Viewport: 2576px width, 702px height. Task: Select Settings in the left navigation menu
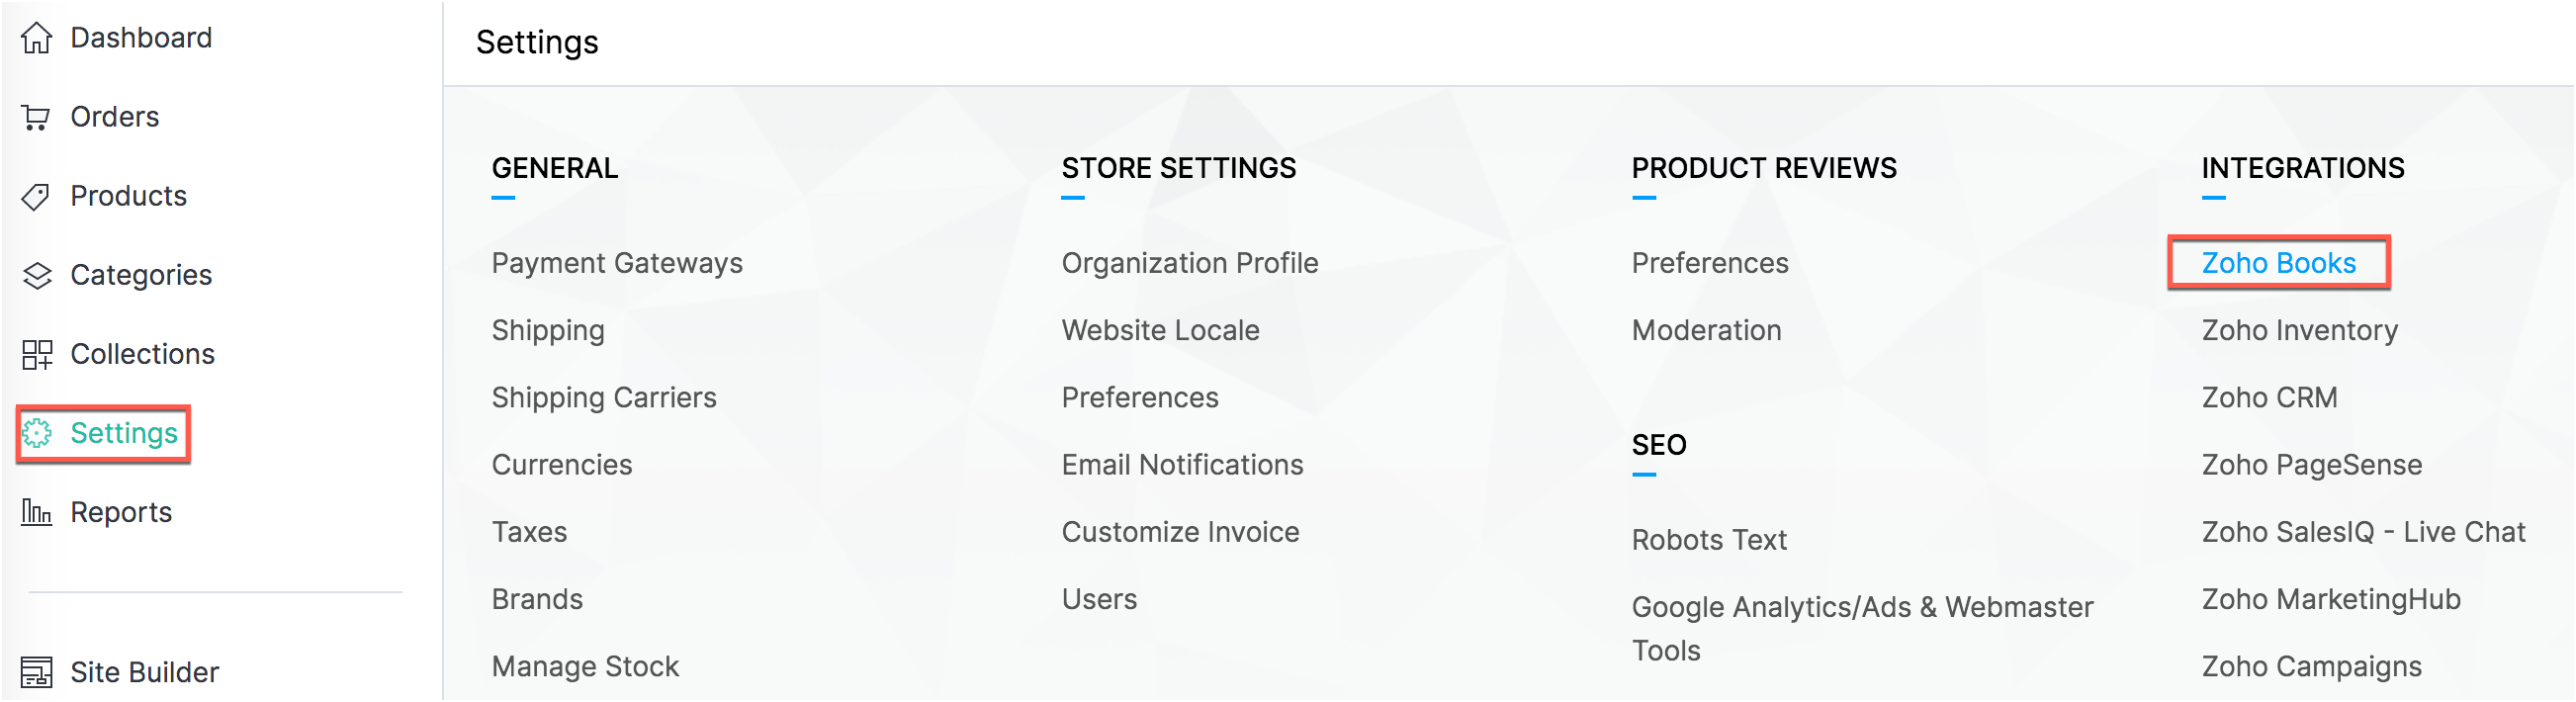point(125,433)
